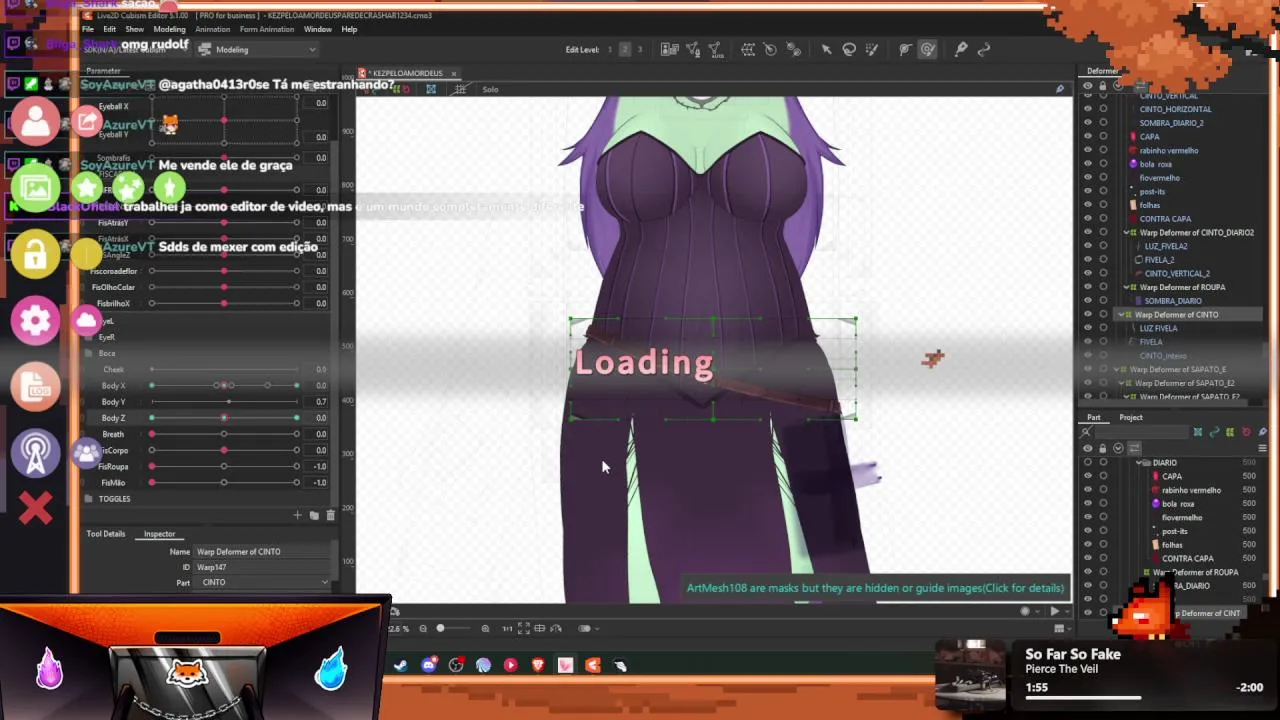Open the Modeling menu
Image resolution: width=1280 pixels, height=720 pixels.
click(169, 29)
